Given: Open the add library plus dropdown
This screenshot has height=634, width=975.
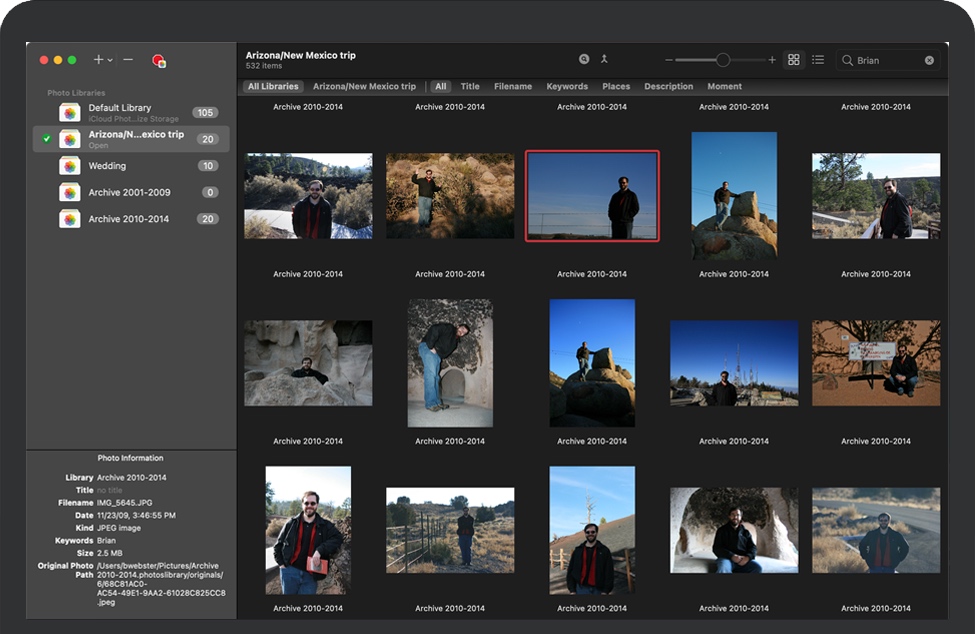Looking at the screenshot, I should pos(102,60).
